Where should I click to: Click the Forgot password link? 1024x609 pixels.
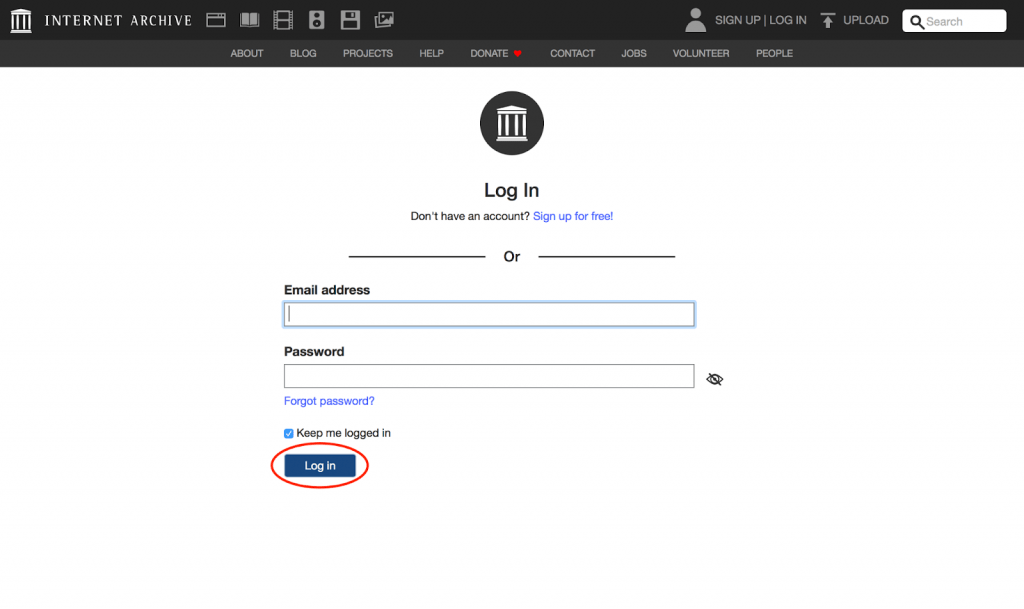329,401
